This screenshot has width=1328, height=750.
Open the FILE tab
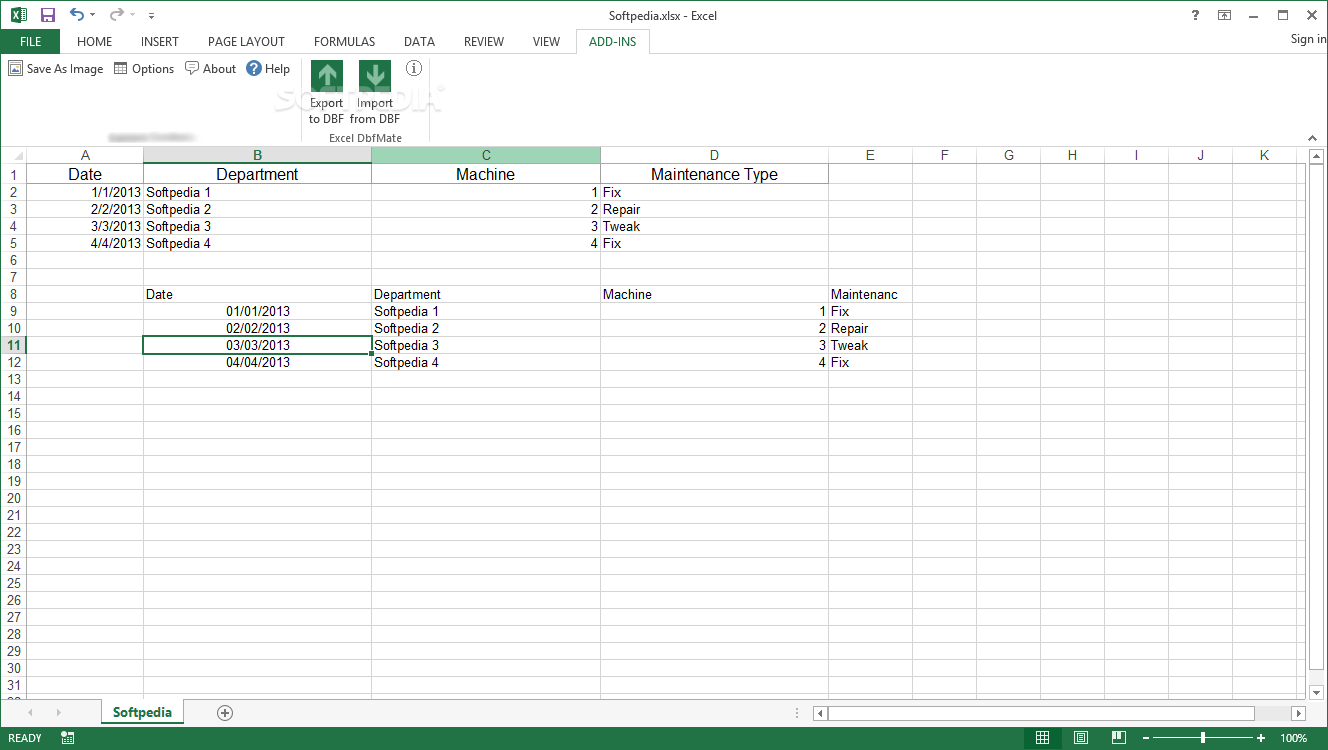click(x=30, y=42)
